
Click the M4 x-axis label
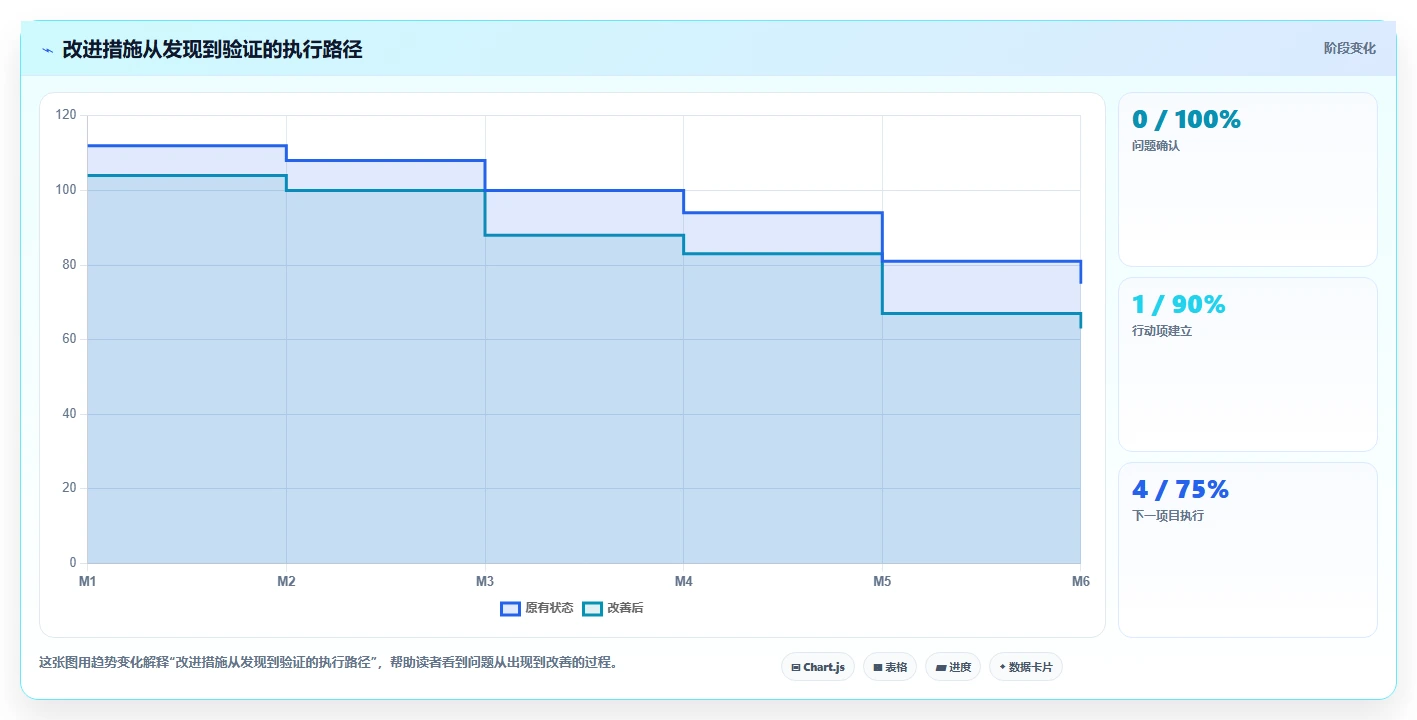tap(683, 581)
